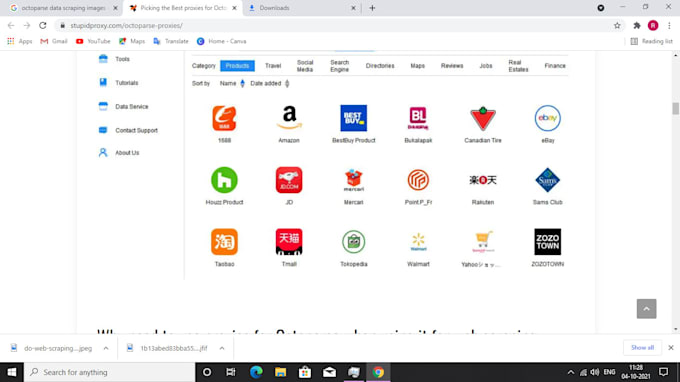This screenshot has height=382, width=680.
Task: Switch to the Finance category
Action: tap(555, 65)
